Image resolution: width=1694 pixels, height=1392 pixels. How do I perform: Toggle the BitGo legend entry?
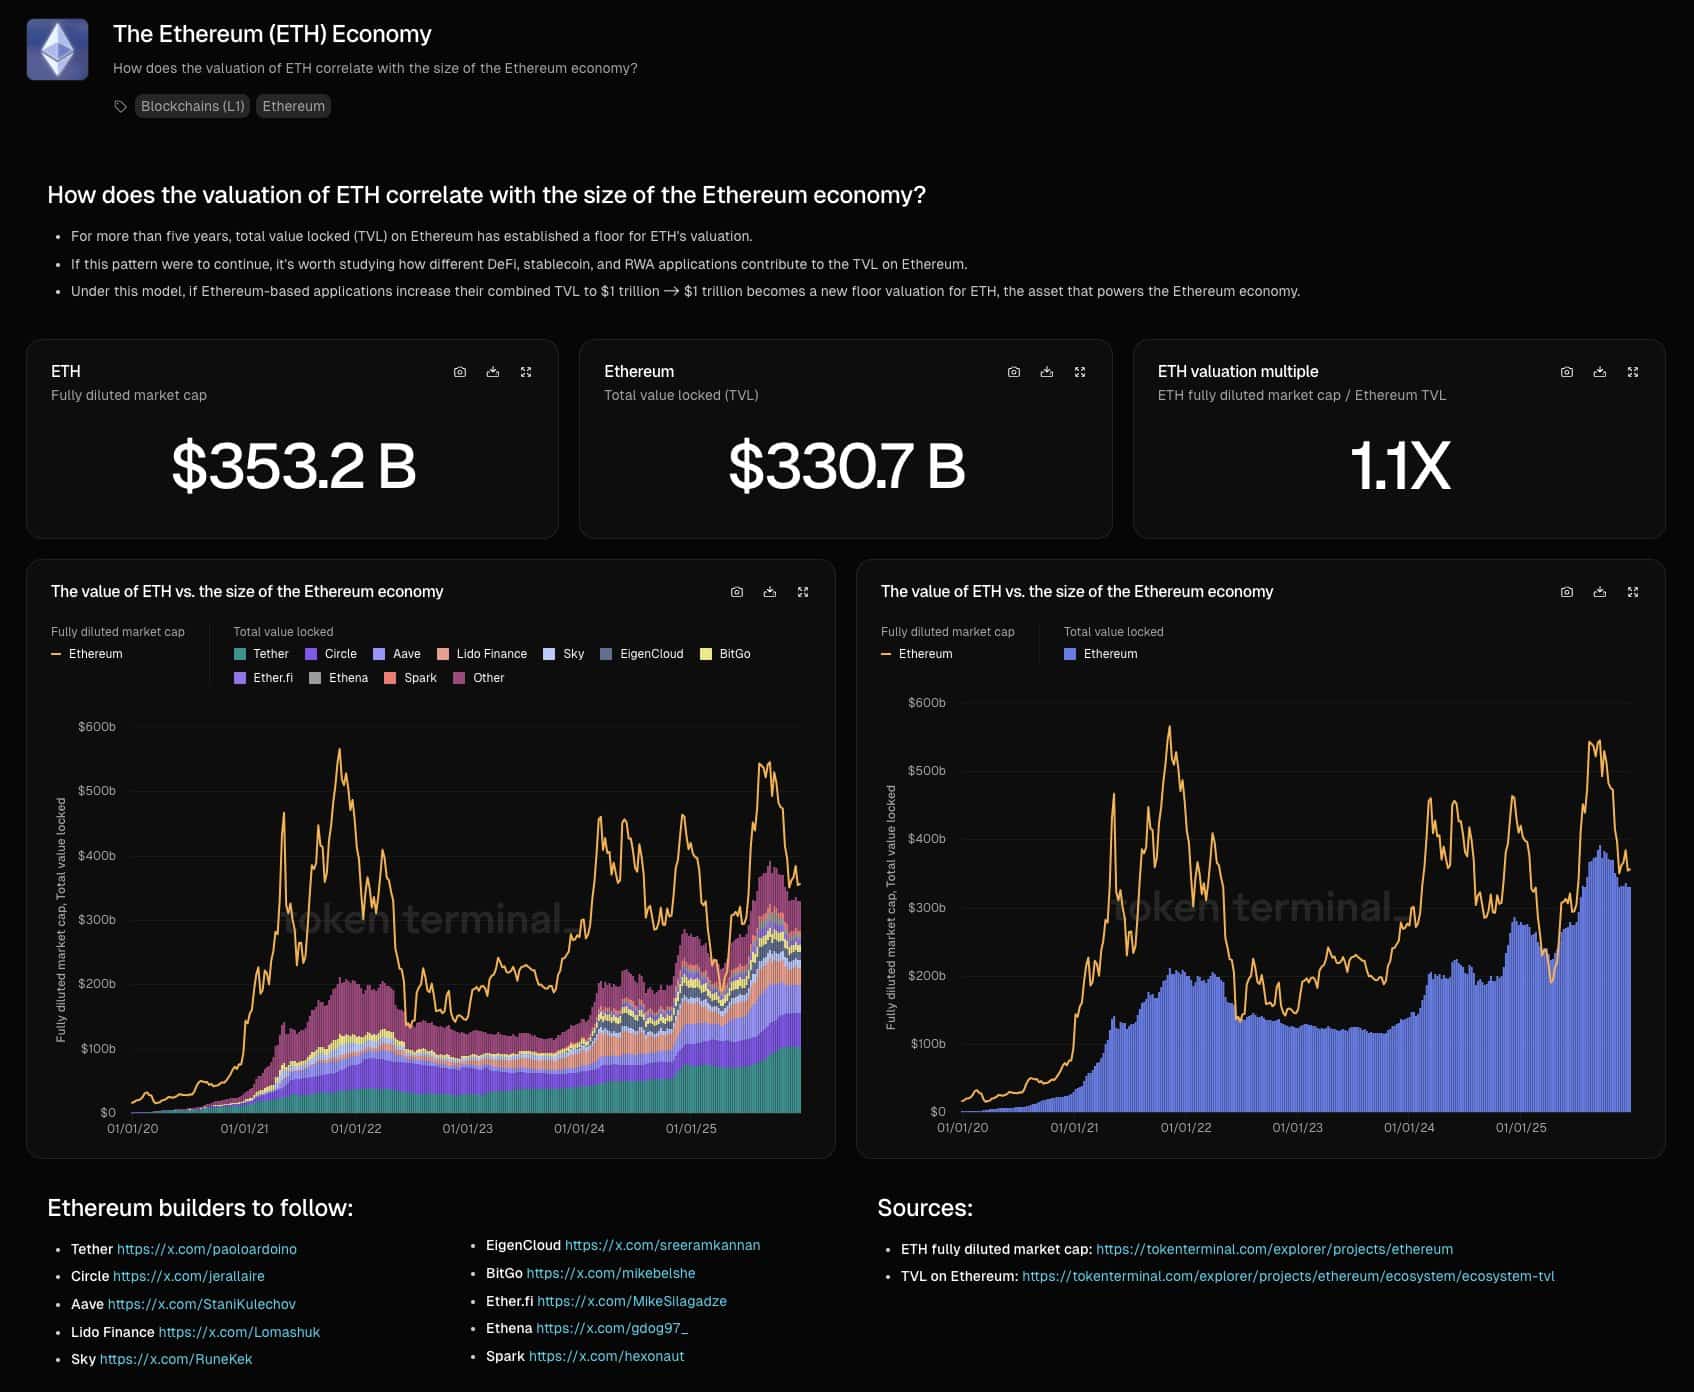pos(725,654)
